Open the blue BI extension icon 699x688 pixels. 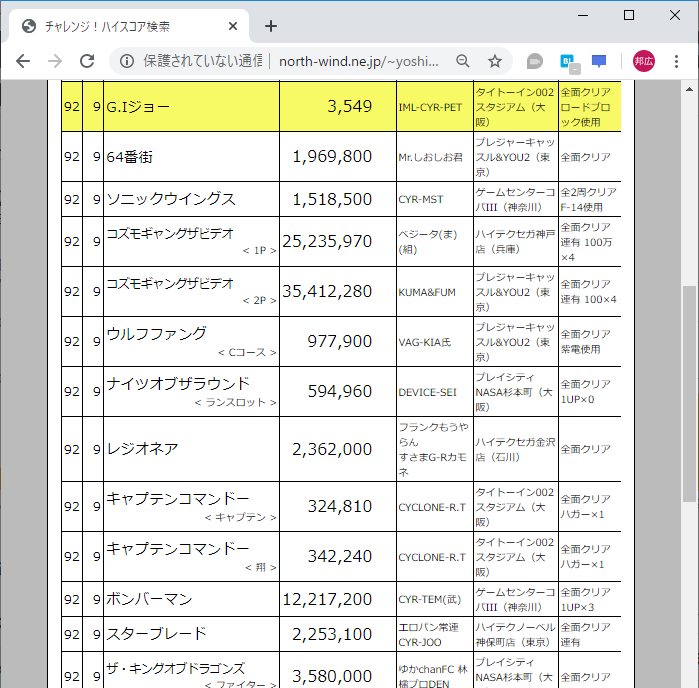click(x=569, y=62)
